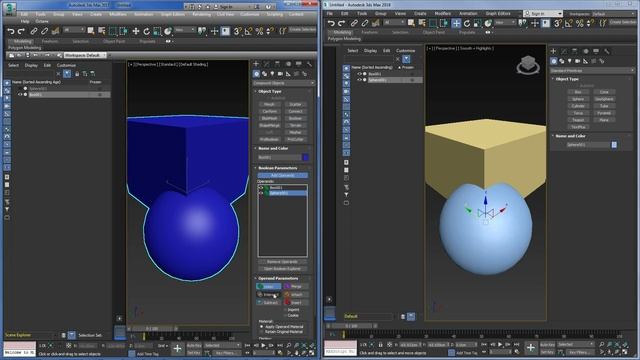Collapse Name and Color rollout in right panel

coord(570,136)
